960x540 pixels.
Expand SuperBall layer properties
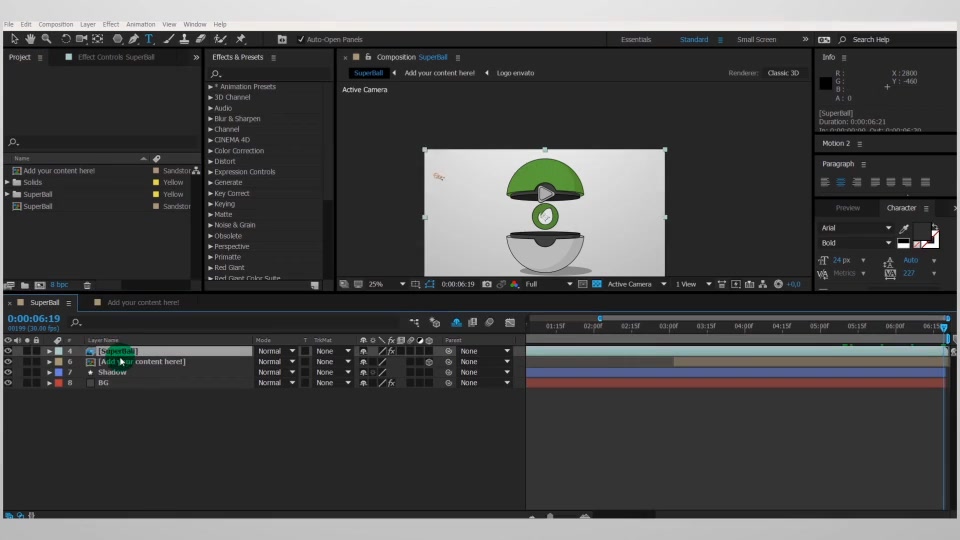coord(50,351)
